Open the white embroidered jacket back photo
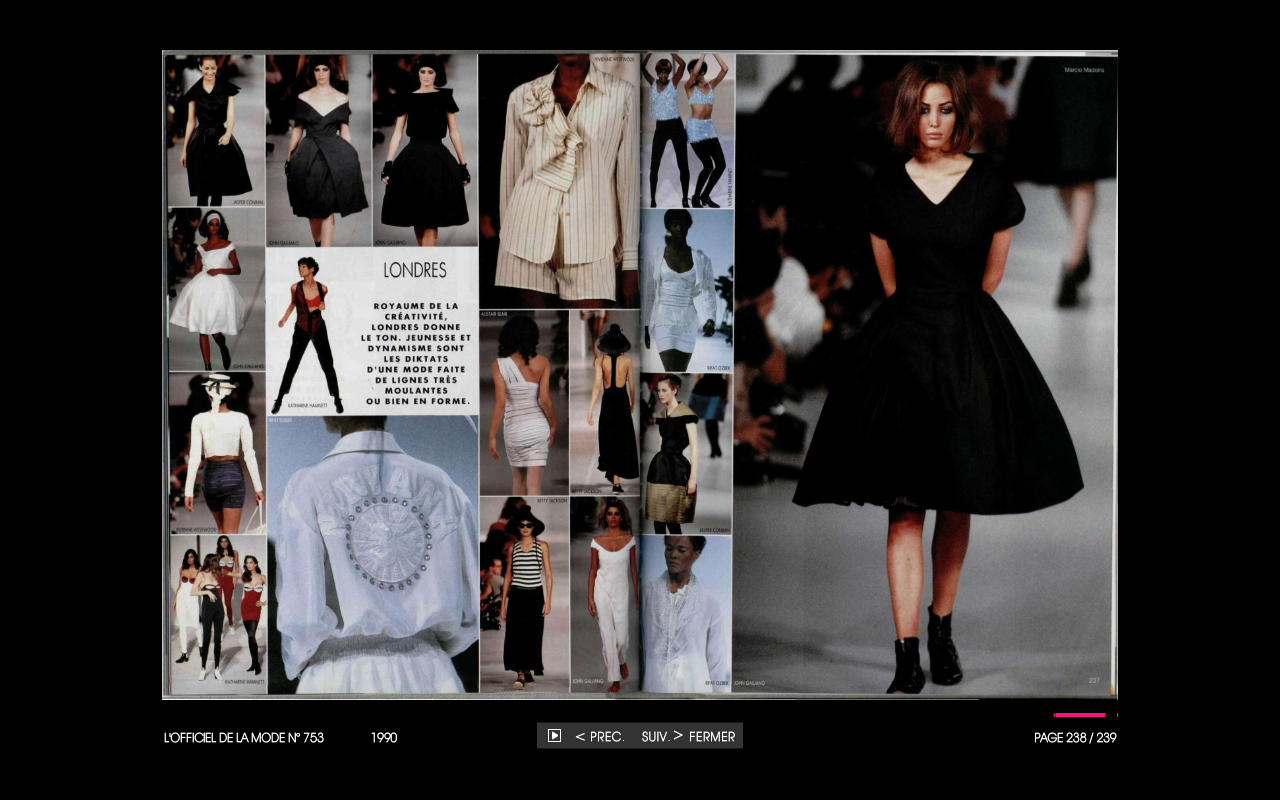 click(372, 555)
